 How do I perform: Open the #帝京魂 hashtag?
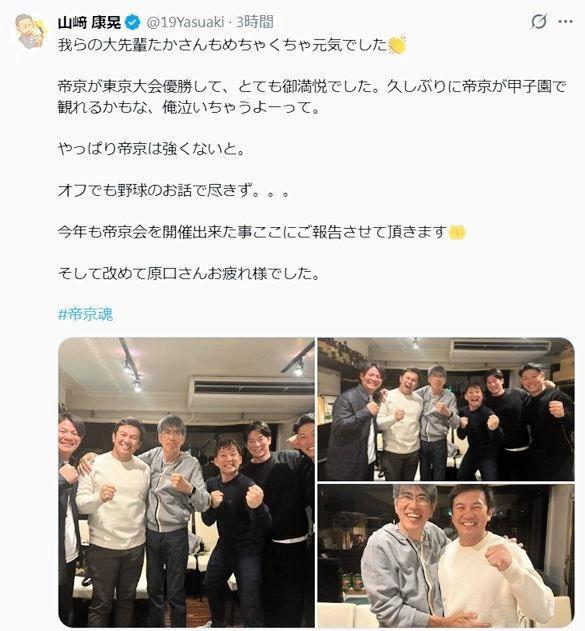(85, 314)
